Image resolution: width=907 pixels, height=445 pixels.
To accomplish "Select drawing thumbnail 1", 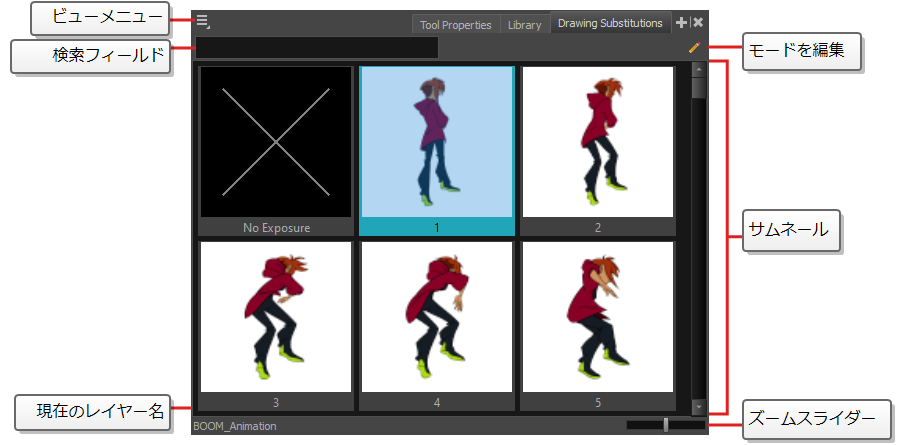I will [437, 150].
